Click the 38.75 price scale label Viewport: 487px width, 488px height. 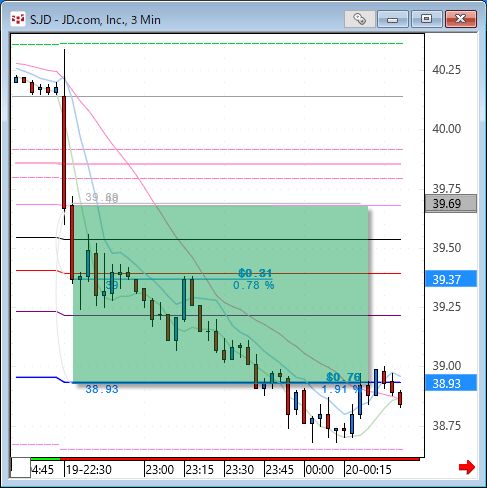pyautogui.click(x=446, y=426)
